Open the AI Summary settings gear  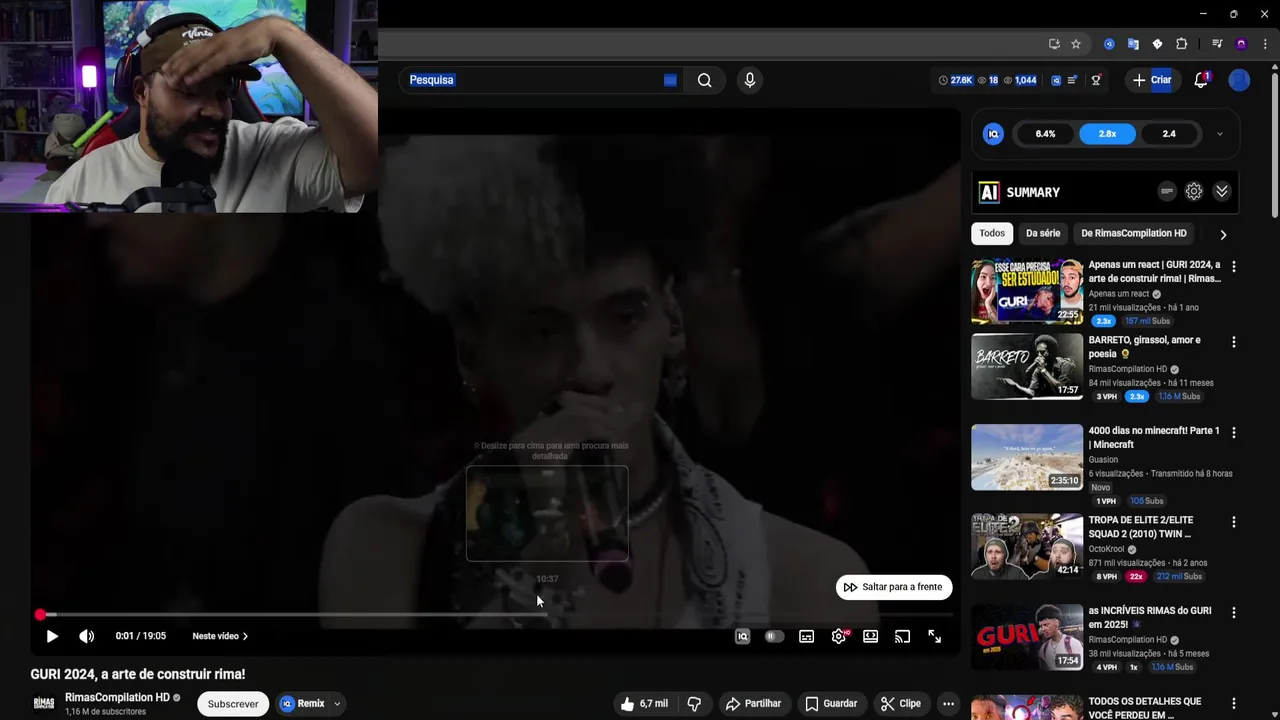(1194, 192)
